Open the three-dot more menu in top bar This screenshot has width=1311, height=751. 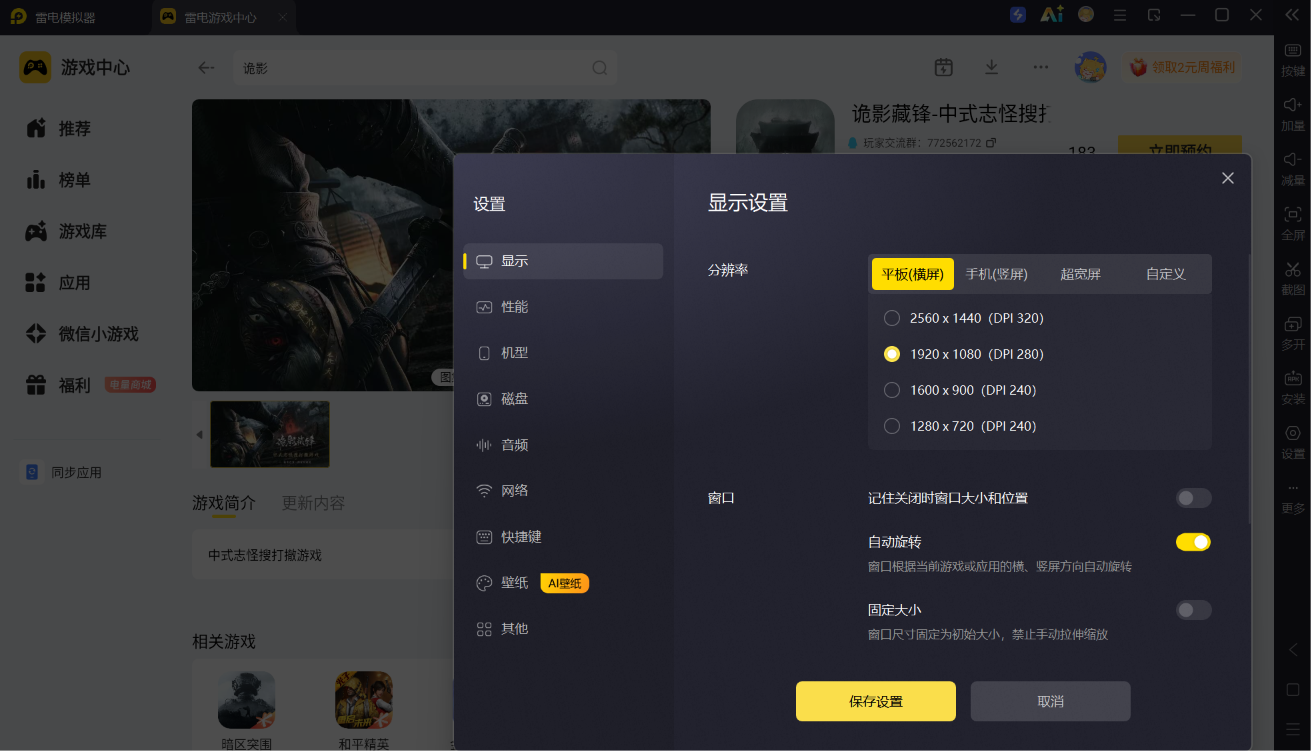(x=1041, y=67)
